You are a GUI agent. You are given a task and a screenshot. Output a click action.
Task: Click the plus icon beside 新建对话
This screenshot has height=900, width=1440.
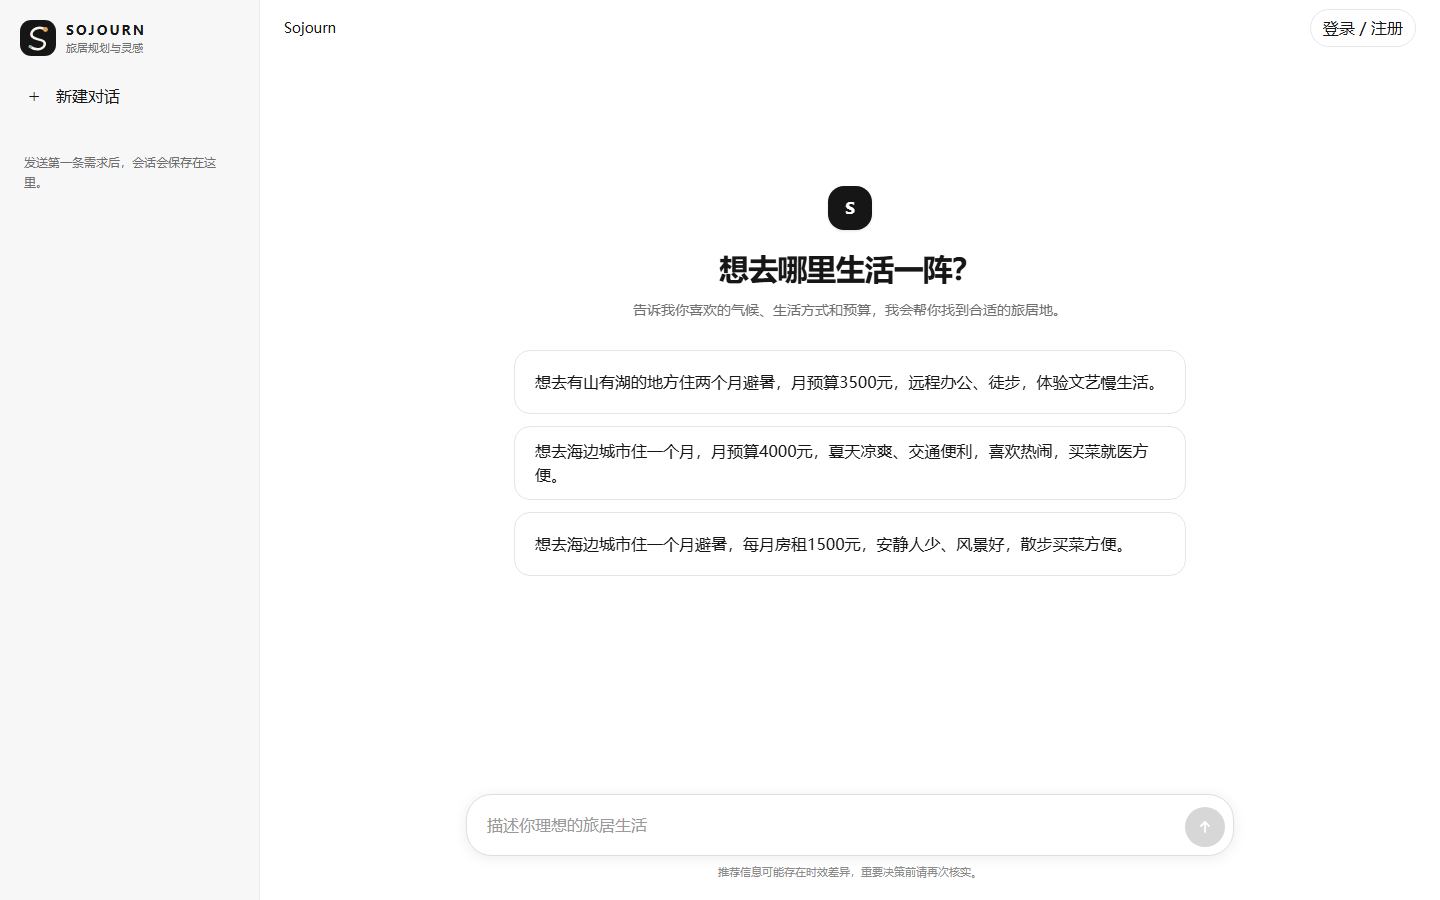[x=34, y=97]
